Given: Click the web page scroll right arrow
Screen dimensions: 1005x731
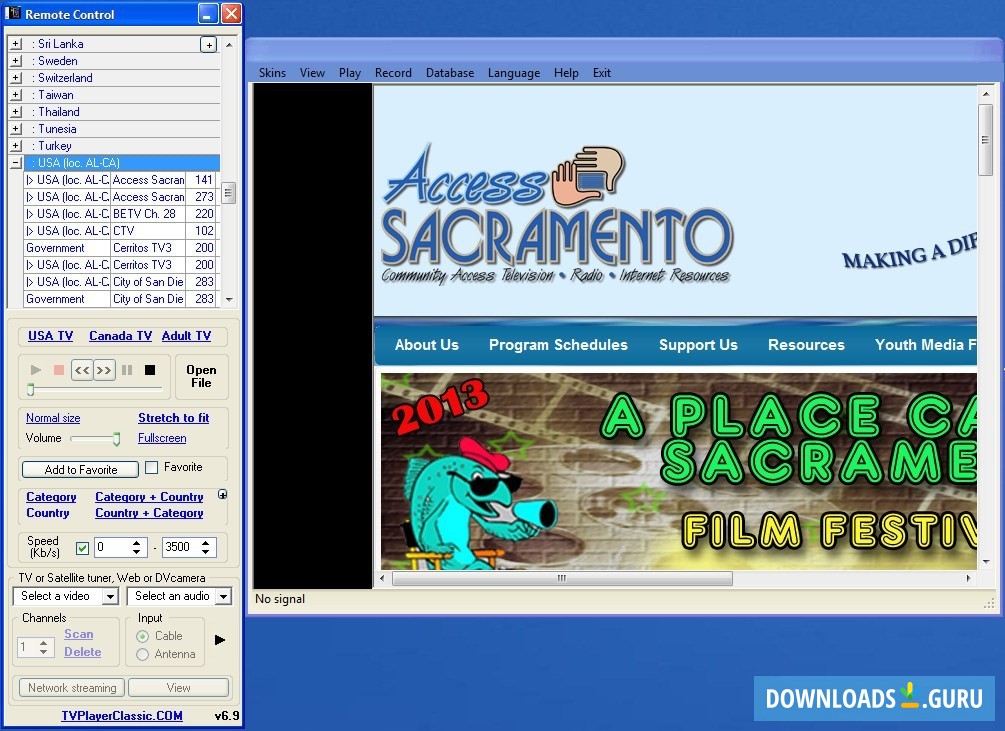Looking at the screenshot, I should [x=968, y=579].
